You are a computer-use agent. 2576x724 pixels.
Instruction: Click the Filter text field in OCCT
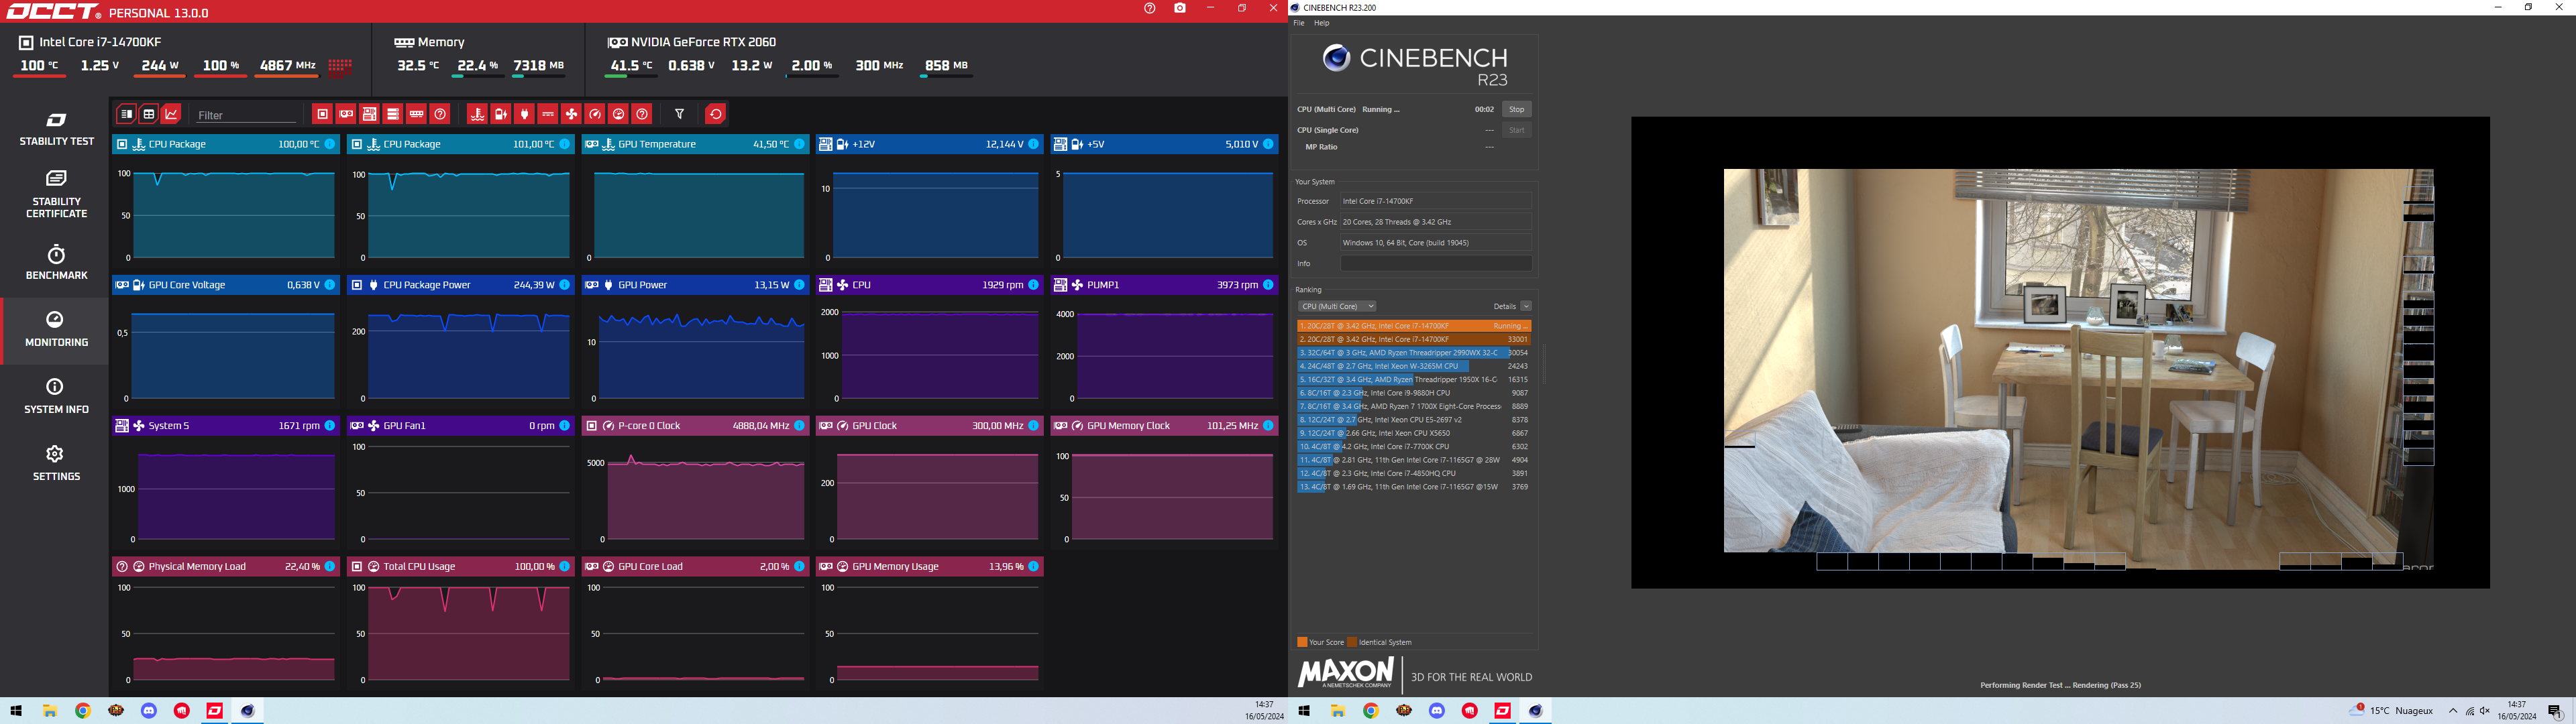point(246,115)
